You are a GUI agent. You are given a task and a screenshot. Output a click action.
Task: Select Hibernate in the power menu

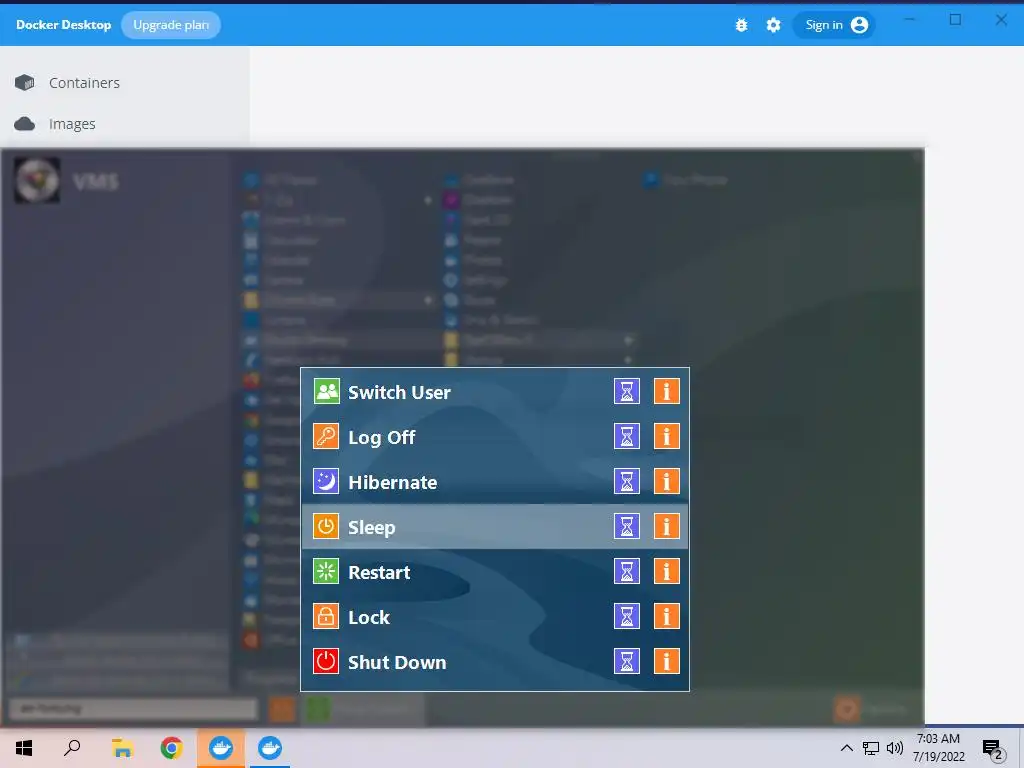click(x=494, y=482)
